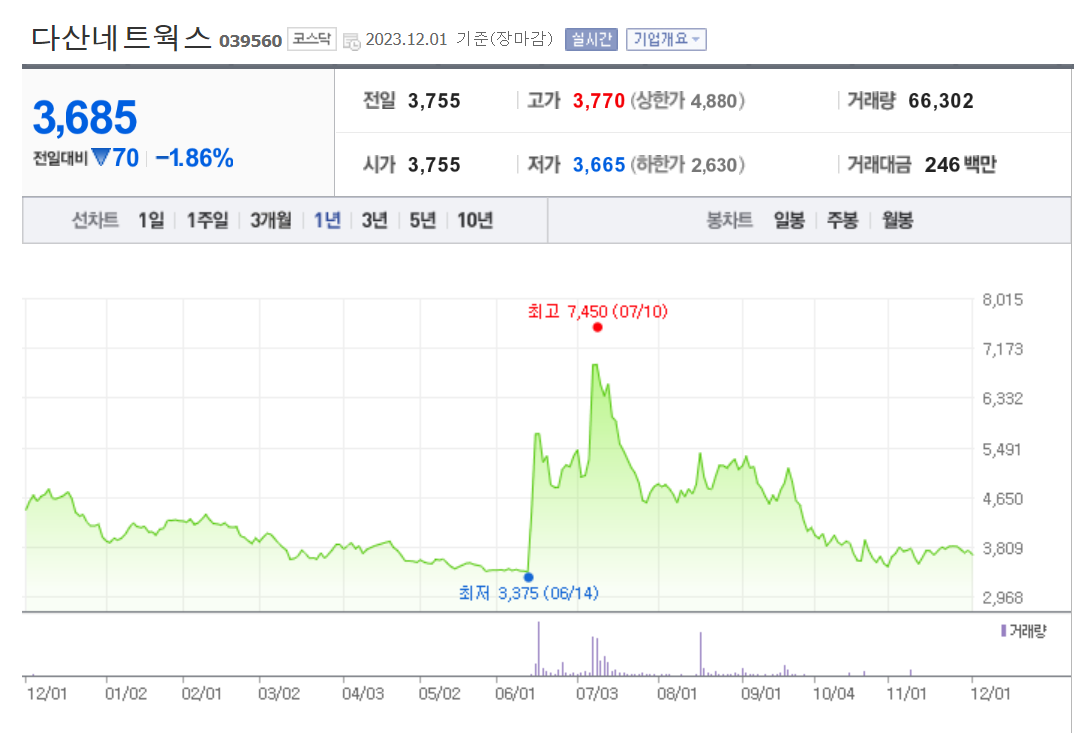Switch to 주봉 candlestick chart
The height and width of the screenshot is (733, 1074).
[842, 221]
